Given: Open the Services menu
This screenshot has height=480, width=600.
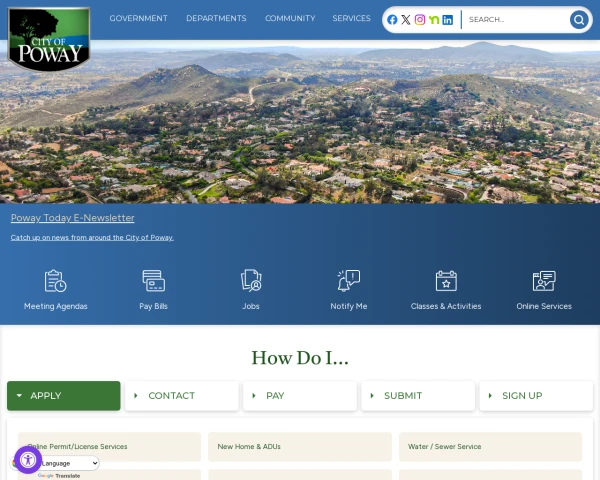Looking at the screenshot, I should click(351, 18).
